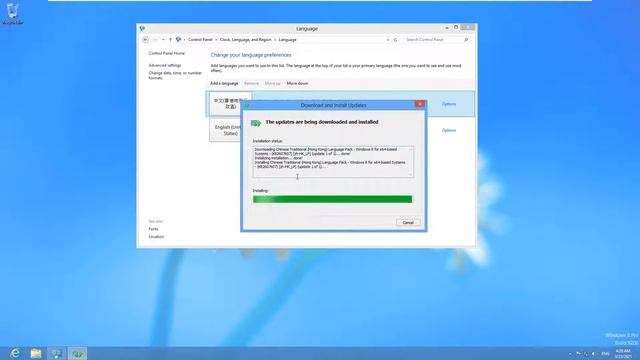Maximize the Language window

(x=456, y=27)
